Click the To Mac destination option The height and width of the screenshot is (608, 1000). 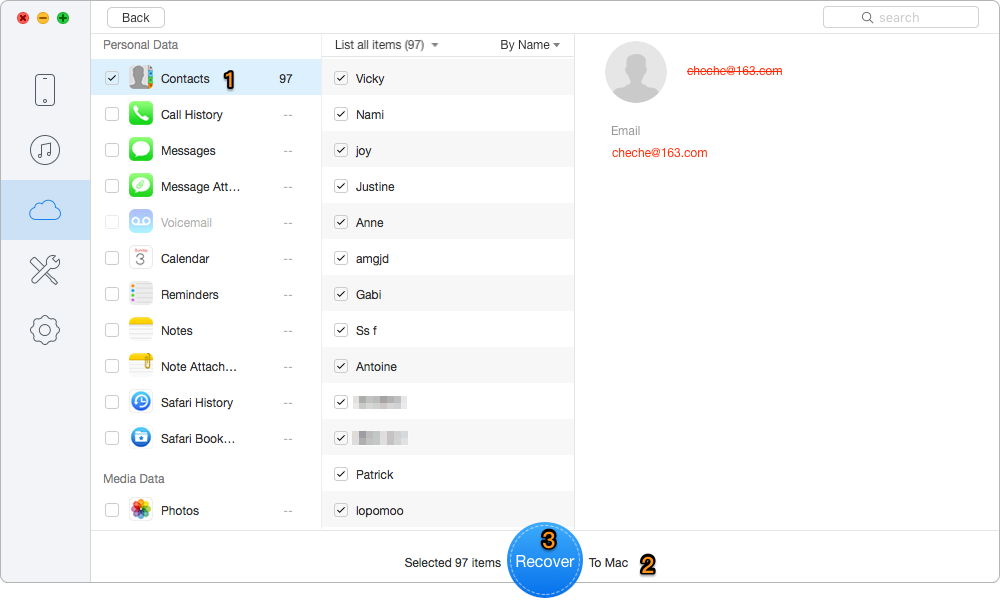pos(608,563)
